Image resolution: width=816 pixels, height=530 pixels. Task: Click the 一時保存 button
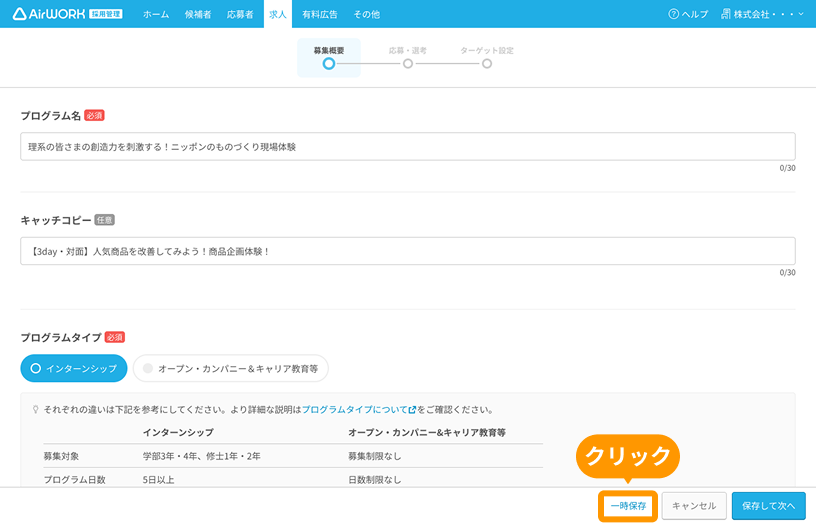tap(628, 506)
